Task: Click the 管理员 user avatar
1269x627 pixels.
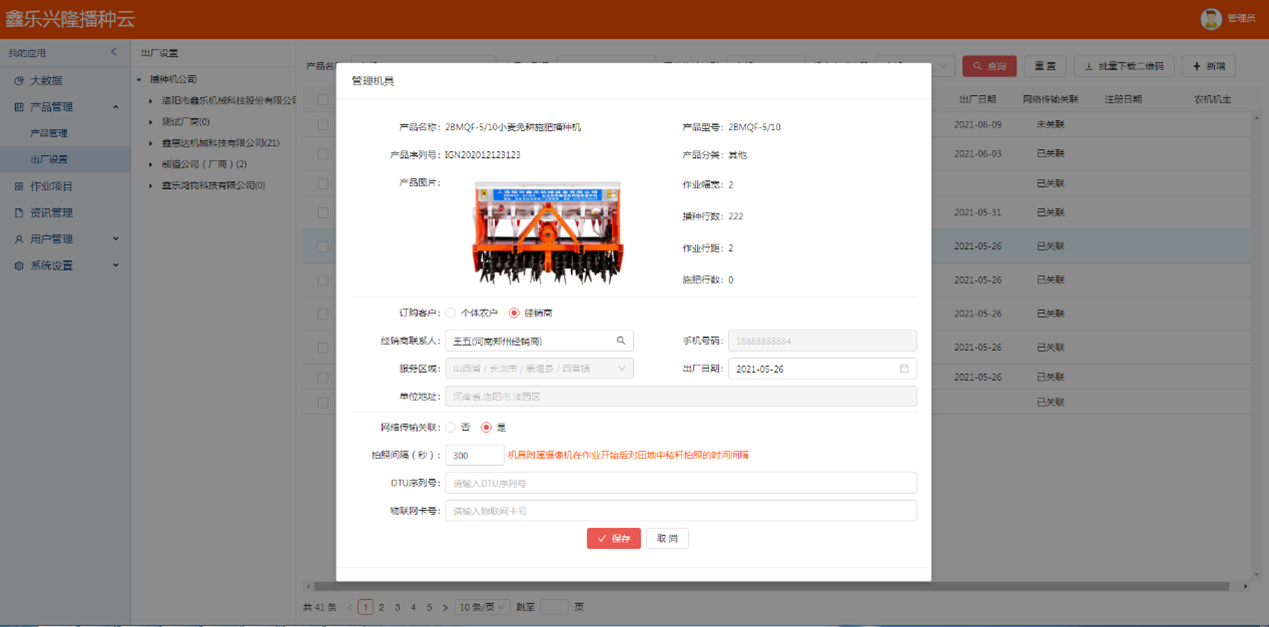Action: click(1211, 18)
